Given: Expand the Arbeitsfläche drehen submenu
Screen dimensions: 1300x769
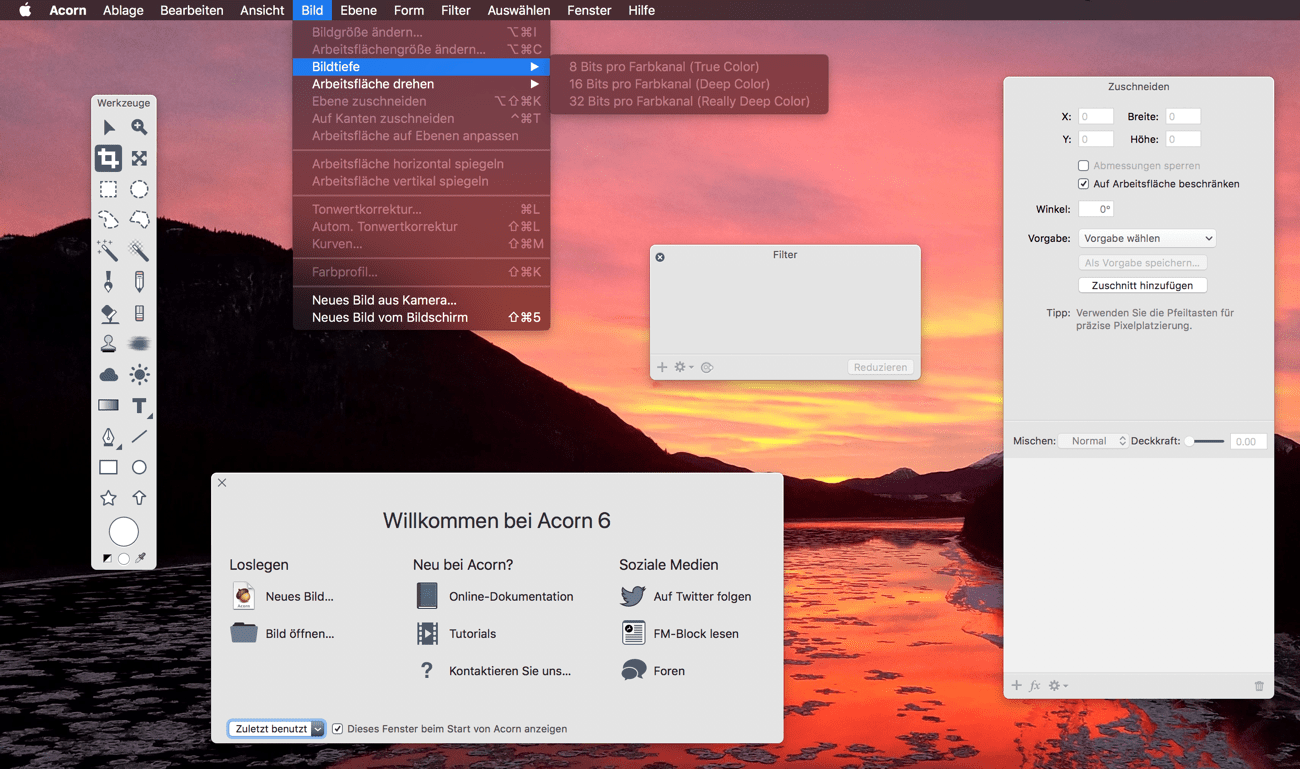Looking at the screenshot, I should pos(421,84).
